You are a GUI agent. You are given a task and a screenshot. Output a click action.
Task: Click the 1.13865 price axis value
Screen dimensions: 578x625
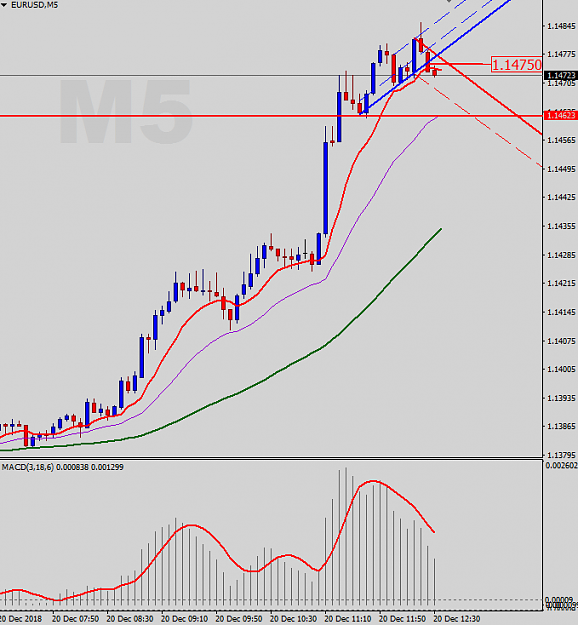tap(562, 426)
